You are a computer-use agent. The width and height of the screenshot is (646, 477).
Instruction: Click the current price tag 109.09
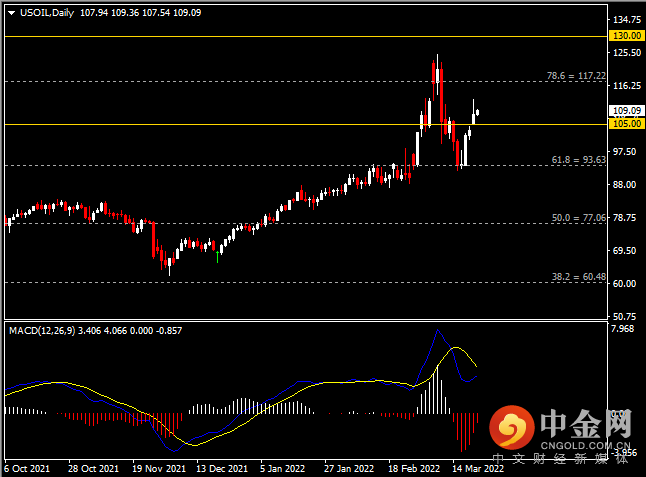point(627,110)
